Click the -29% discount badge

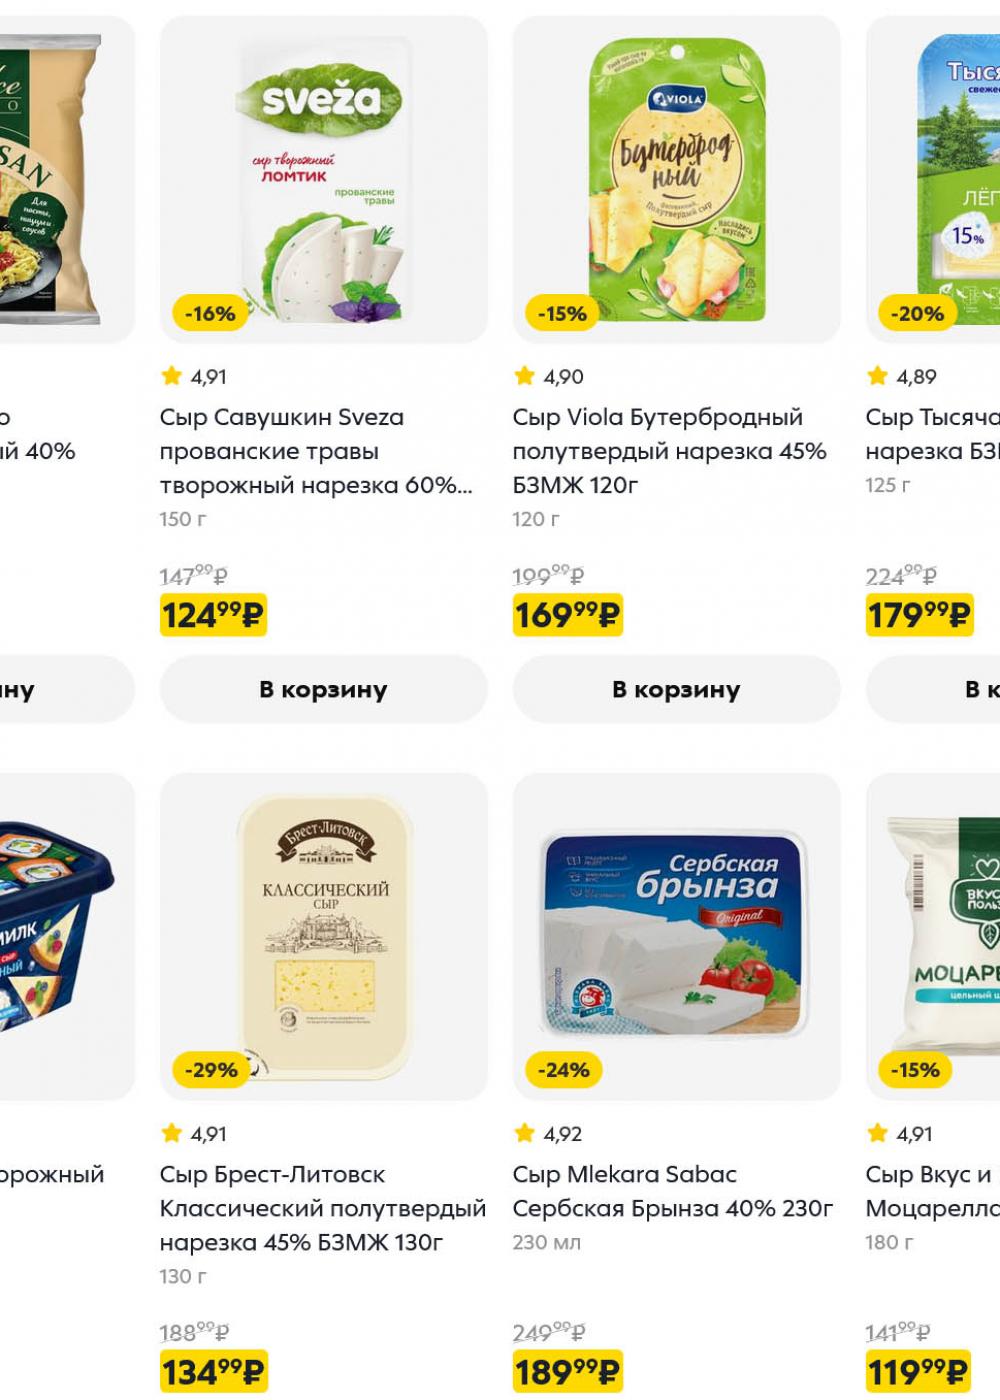pos(211,1070)
